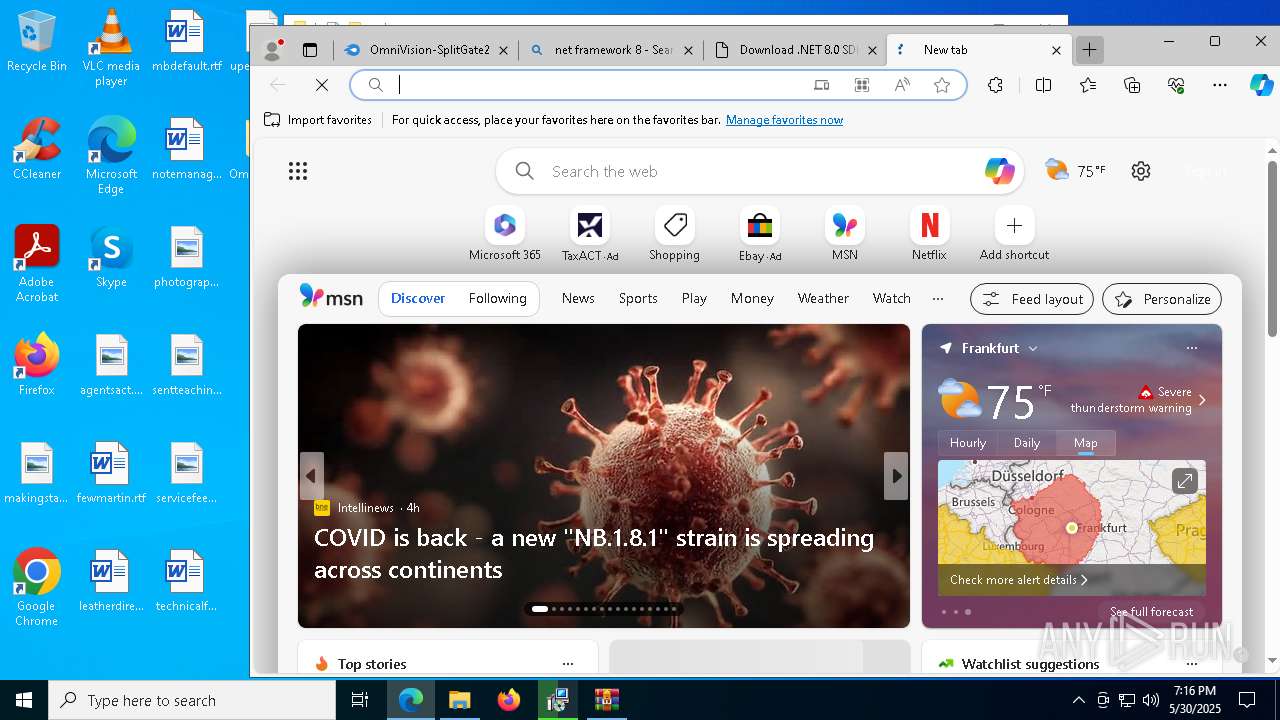Open the Extensions puzzle icon
This screenshot has height=720, width=1280.
(x=995, y=85)
